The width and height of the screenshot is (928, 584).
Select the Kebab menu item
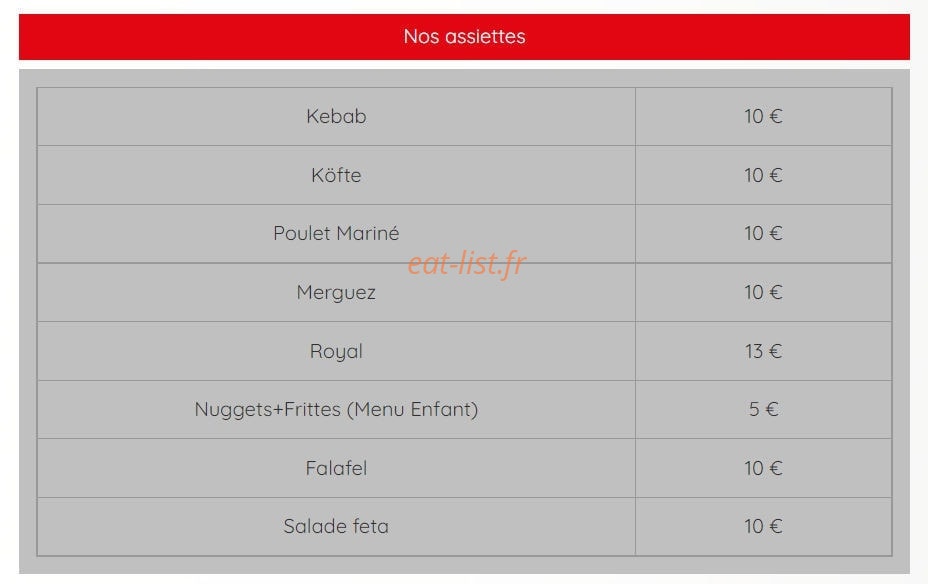[336, 116]
